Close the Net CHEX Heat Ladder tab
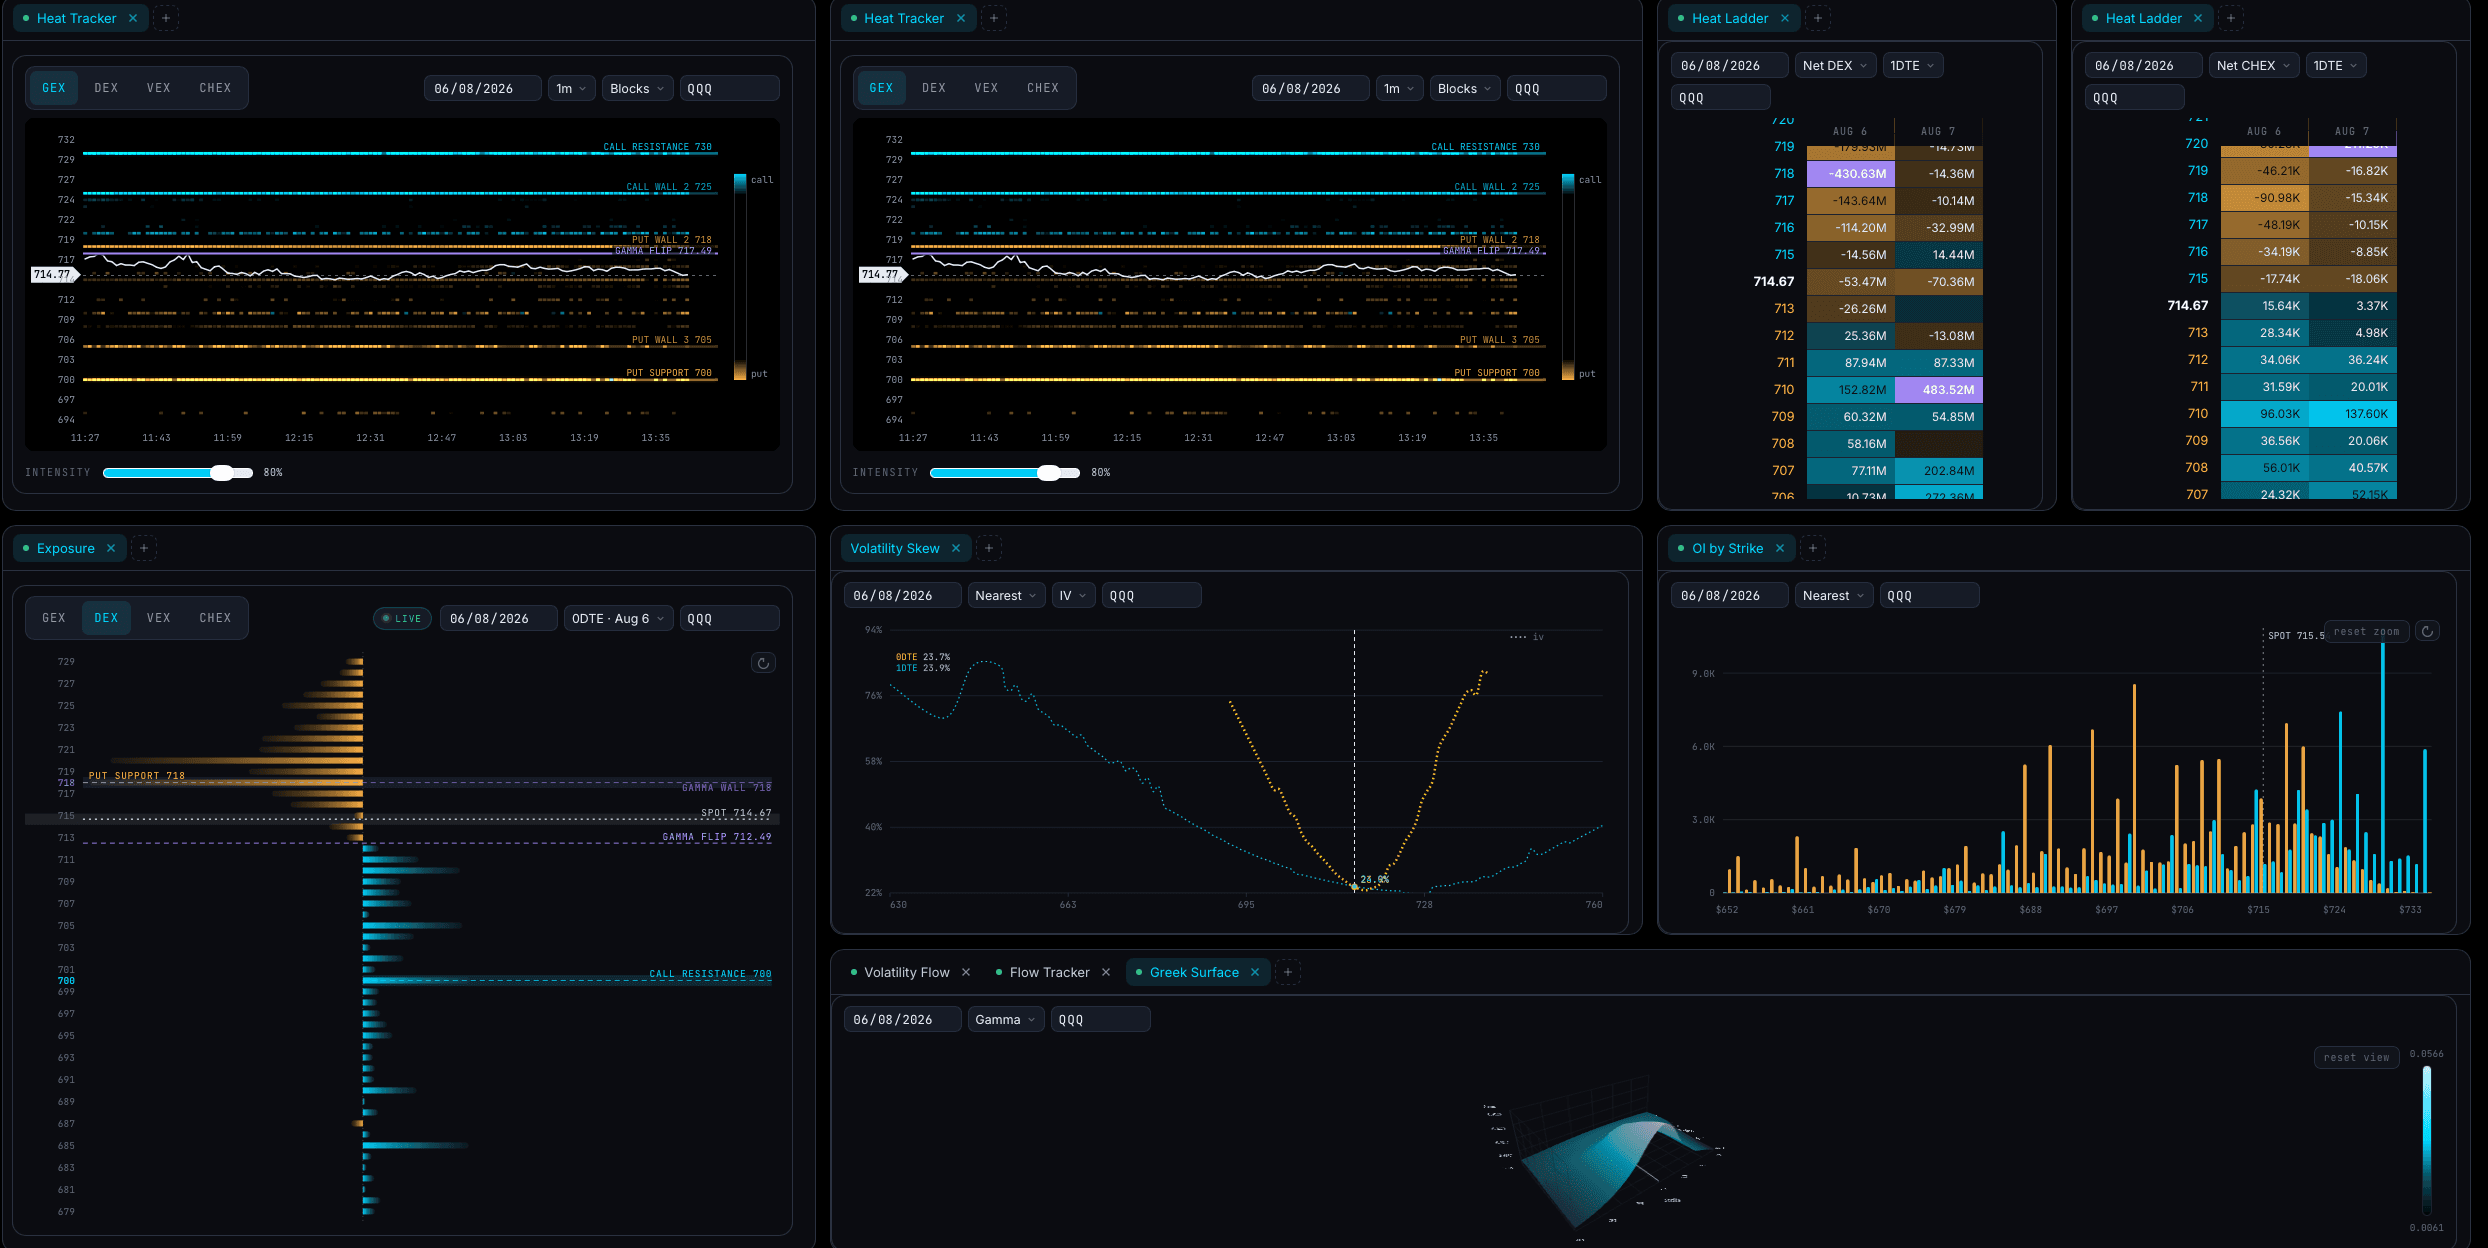2488x1248 pixels. click(2198, 18)
